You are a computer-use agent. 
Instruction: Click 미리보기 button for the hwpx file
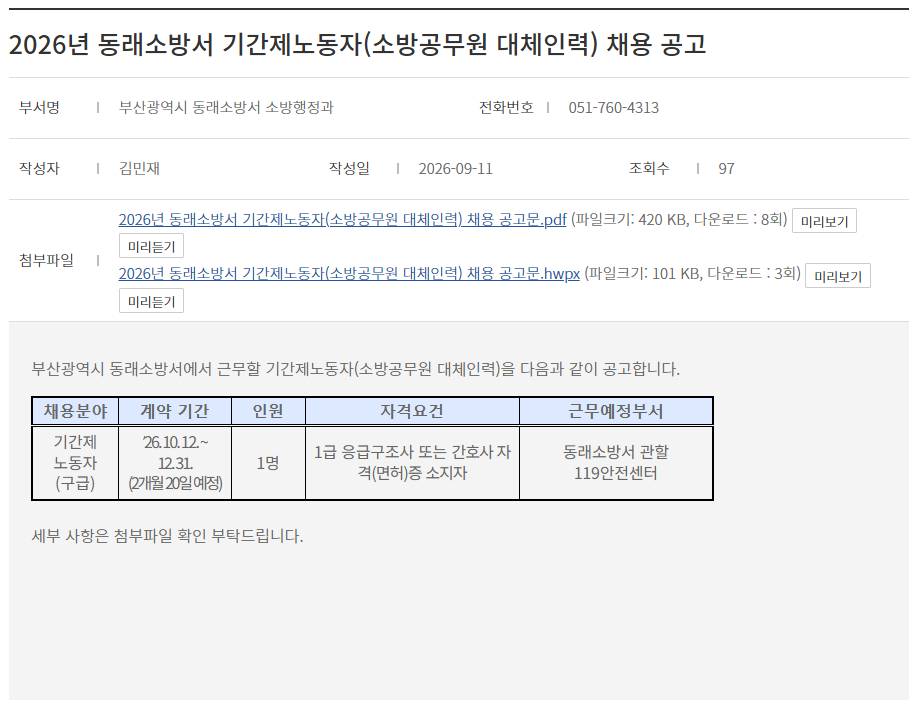[838, 276]
